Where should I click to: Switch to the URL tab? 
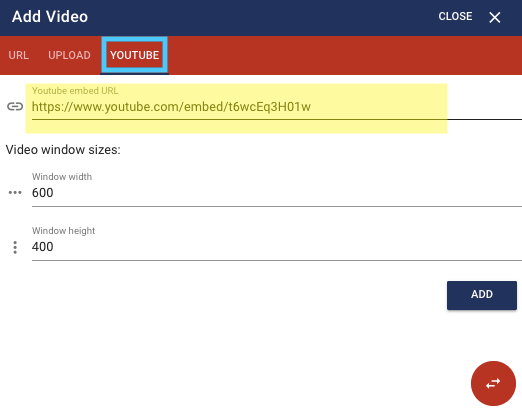pos(19,55)
